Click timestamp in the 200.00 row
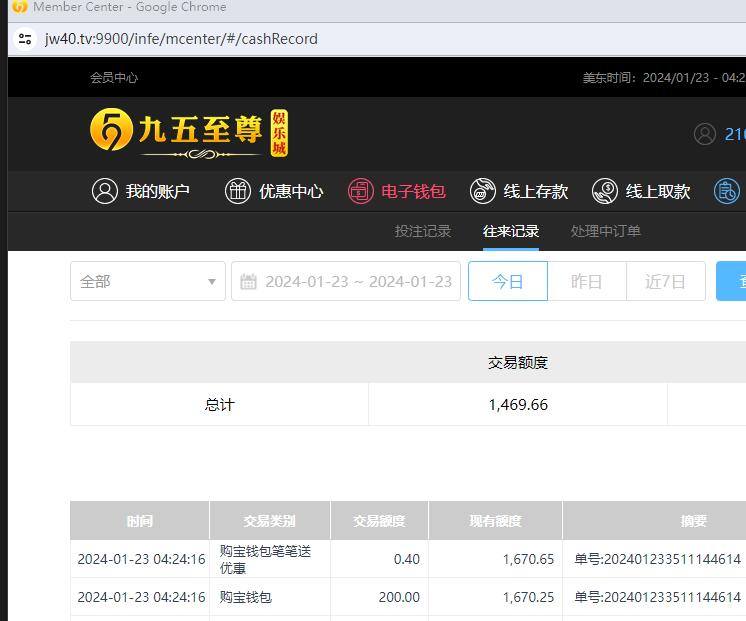Image resolution: width=746 pixels, height=621 pixels. pyautogui.click(x=141, y=597)
